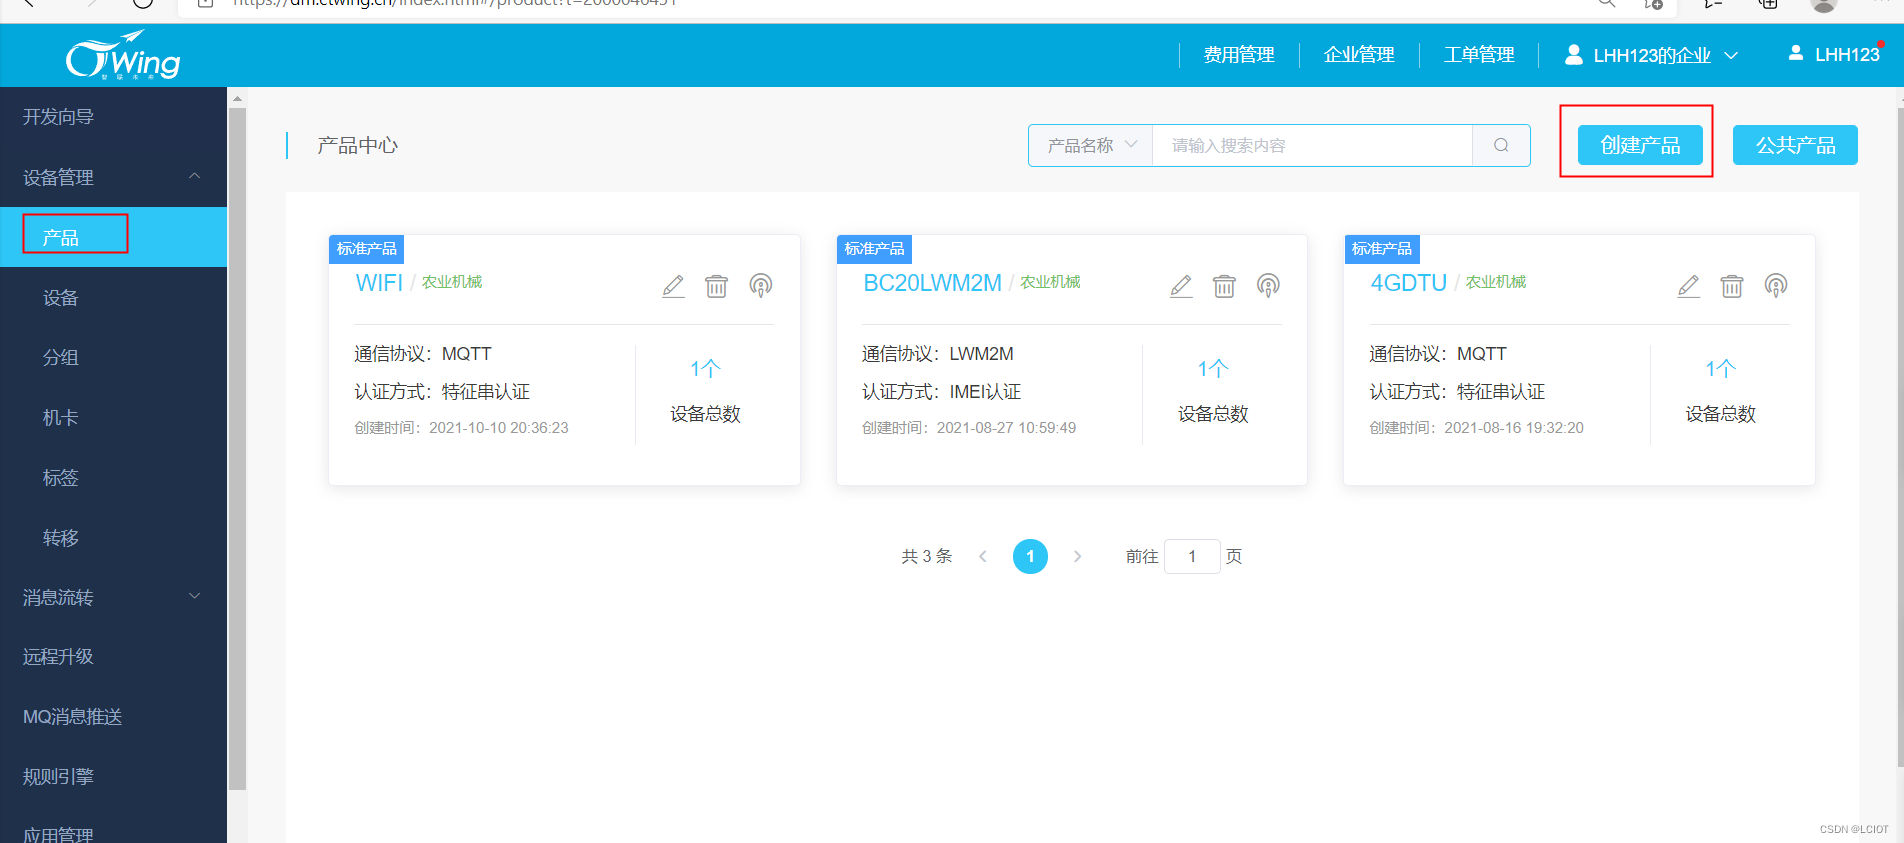Image resolution: width=1904 pixels, height=843 pixels.
Task: Open the signal icon on WIFI card
Action: click(761, 286)
